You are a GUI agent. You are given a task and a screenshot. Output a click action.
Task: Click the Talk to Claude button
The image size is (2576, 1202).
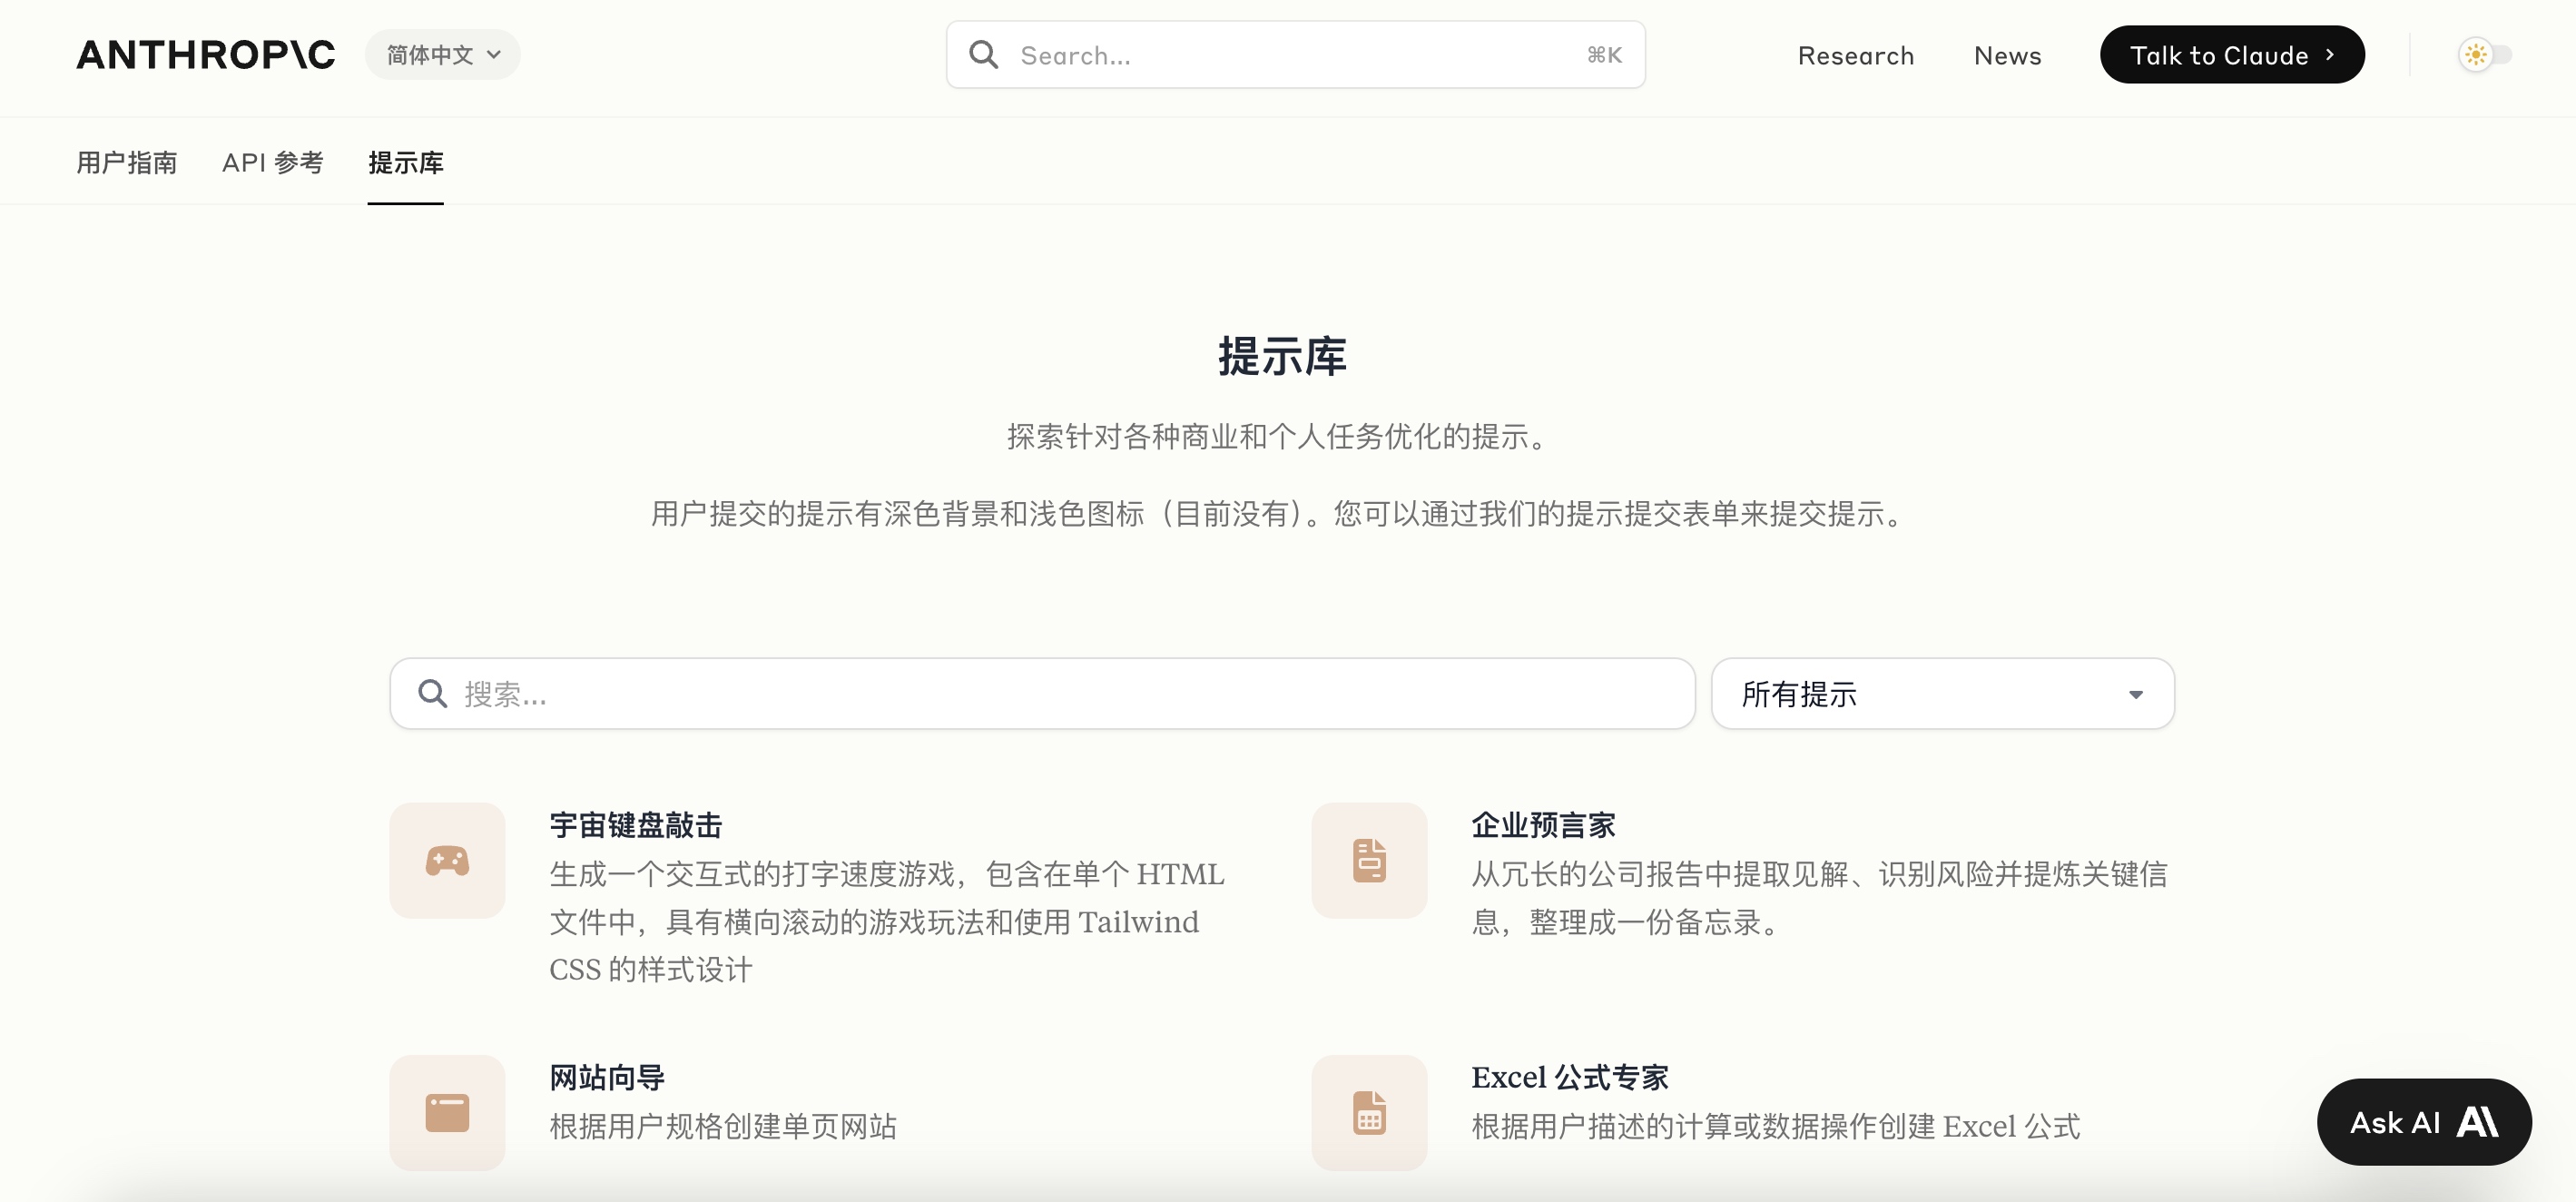2231,55
